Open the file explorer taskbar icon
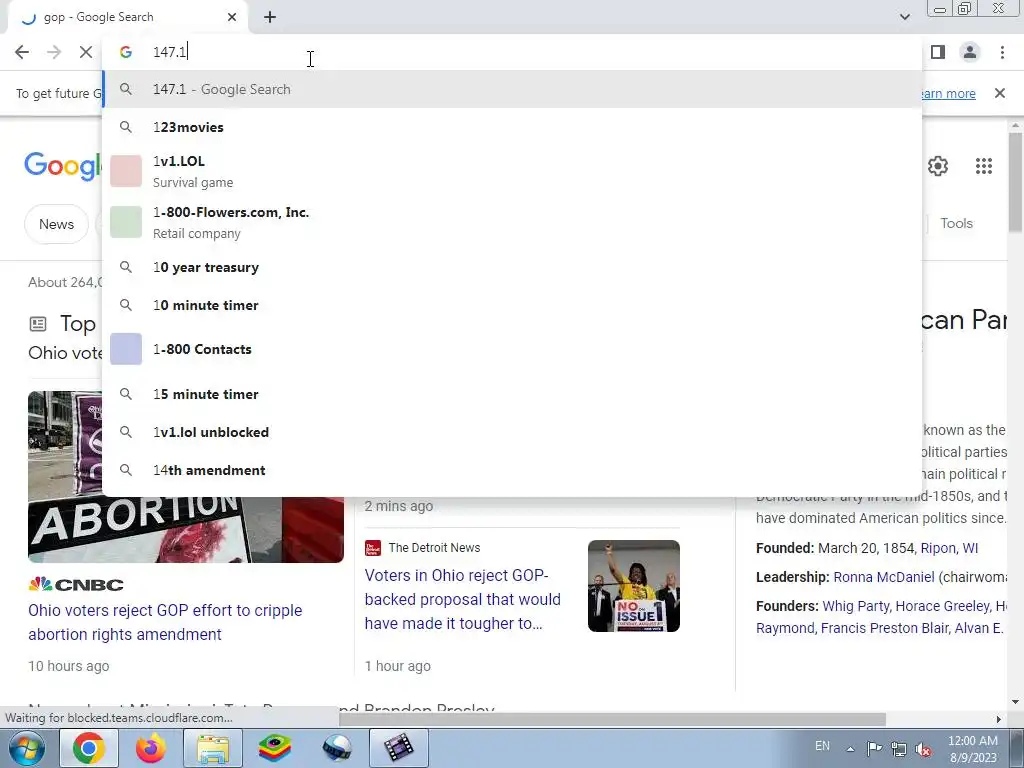This screenshot has height=768, width=1024. tap(213, 748)
